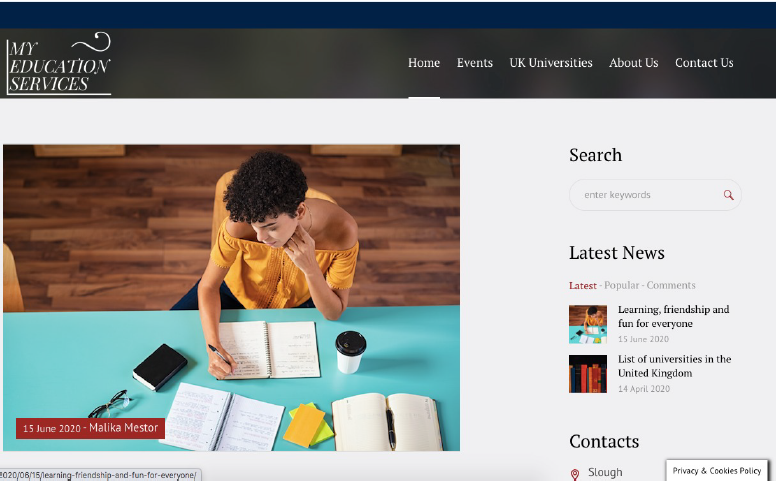Open the My Education Services logo
The height and width of the screenshot is (485, 780).
[59, 64]
